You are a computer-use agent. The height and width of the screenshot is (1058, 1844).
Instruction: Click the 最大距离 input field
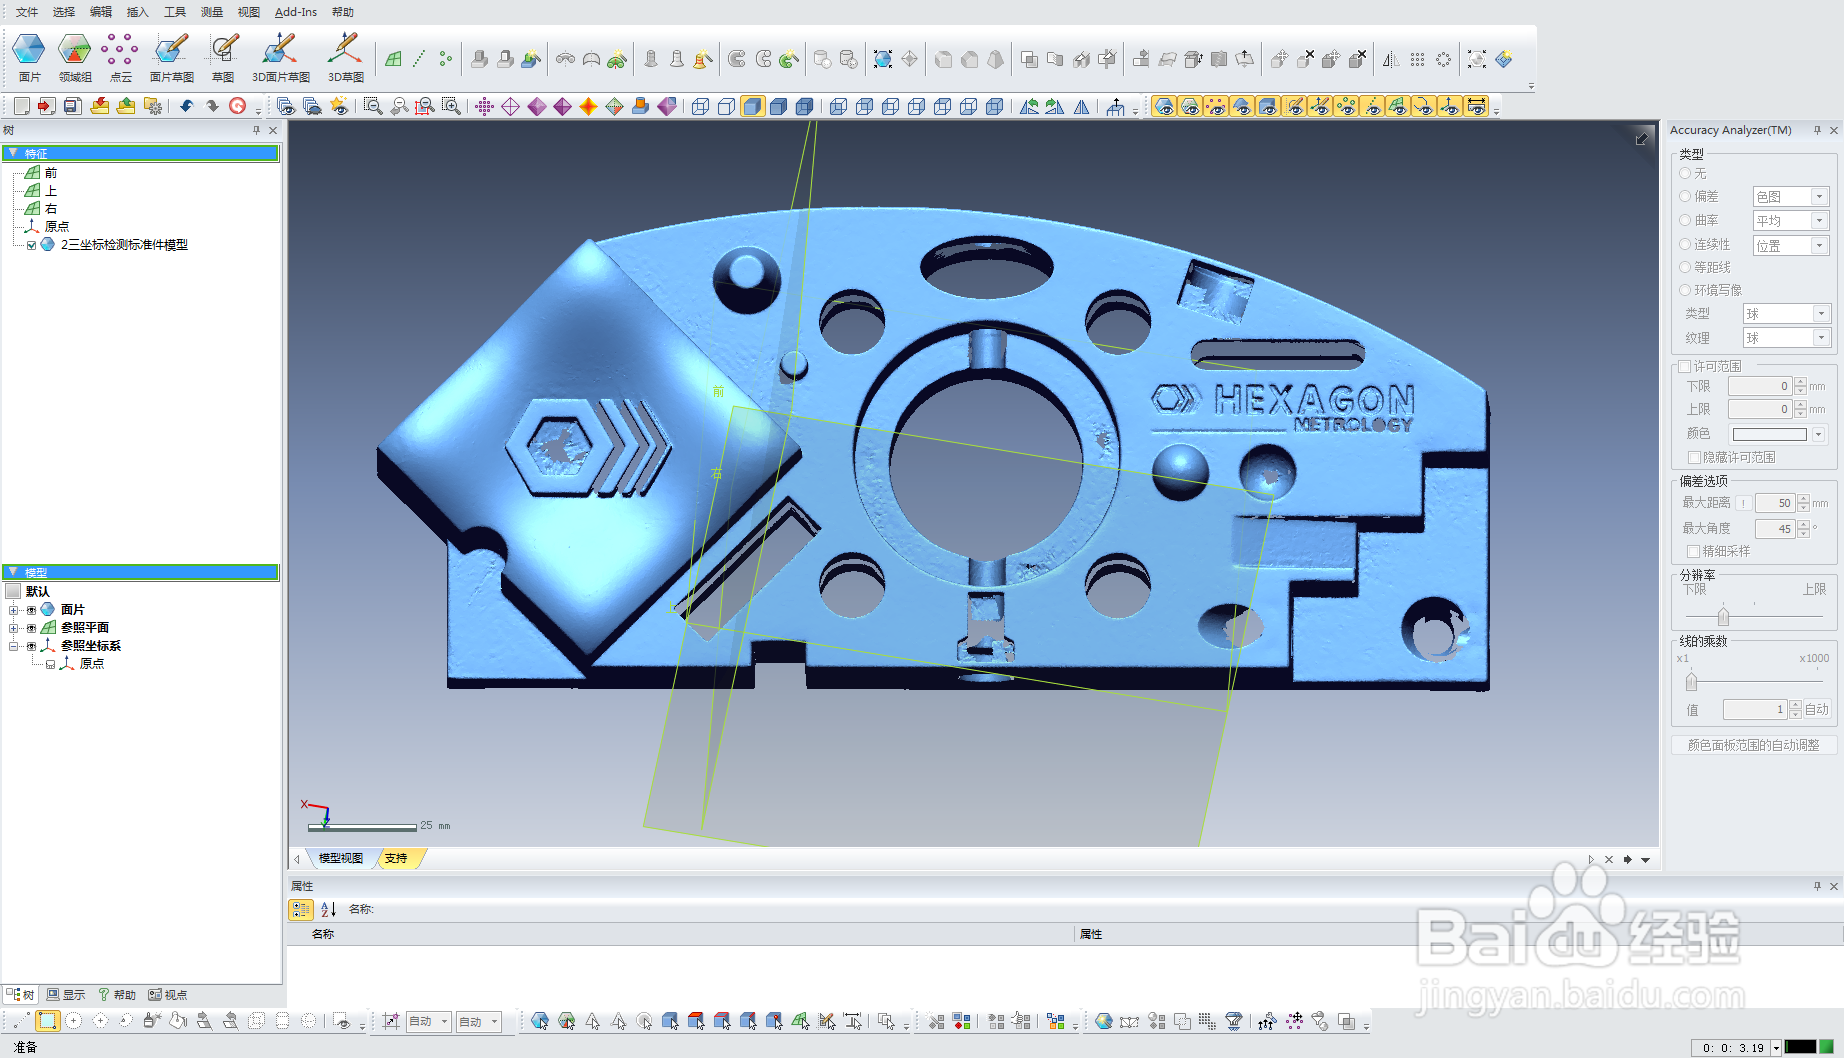(x=1775, y=503)
